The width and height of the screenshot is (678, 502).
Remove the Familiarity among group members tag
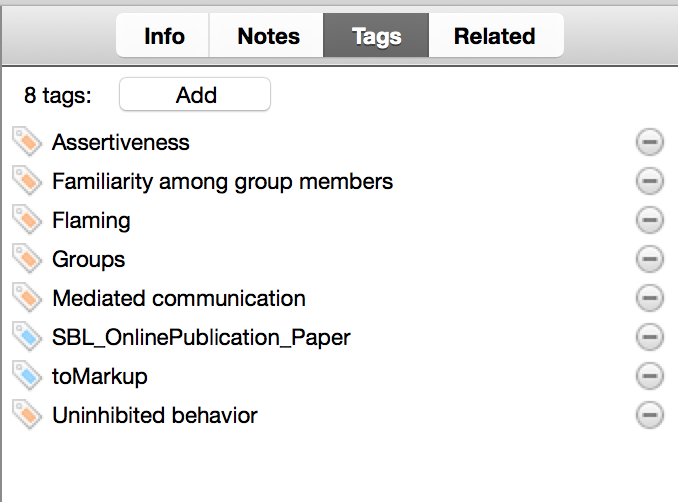tap(649, 182)
